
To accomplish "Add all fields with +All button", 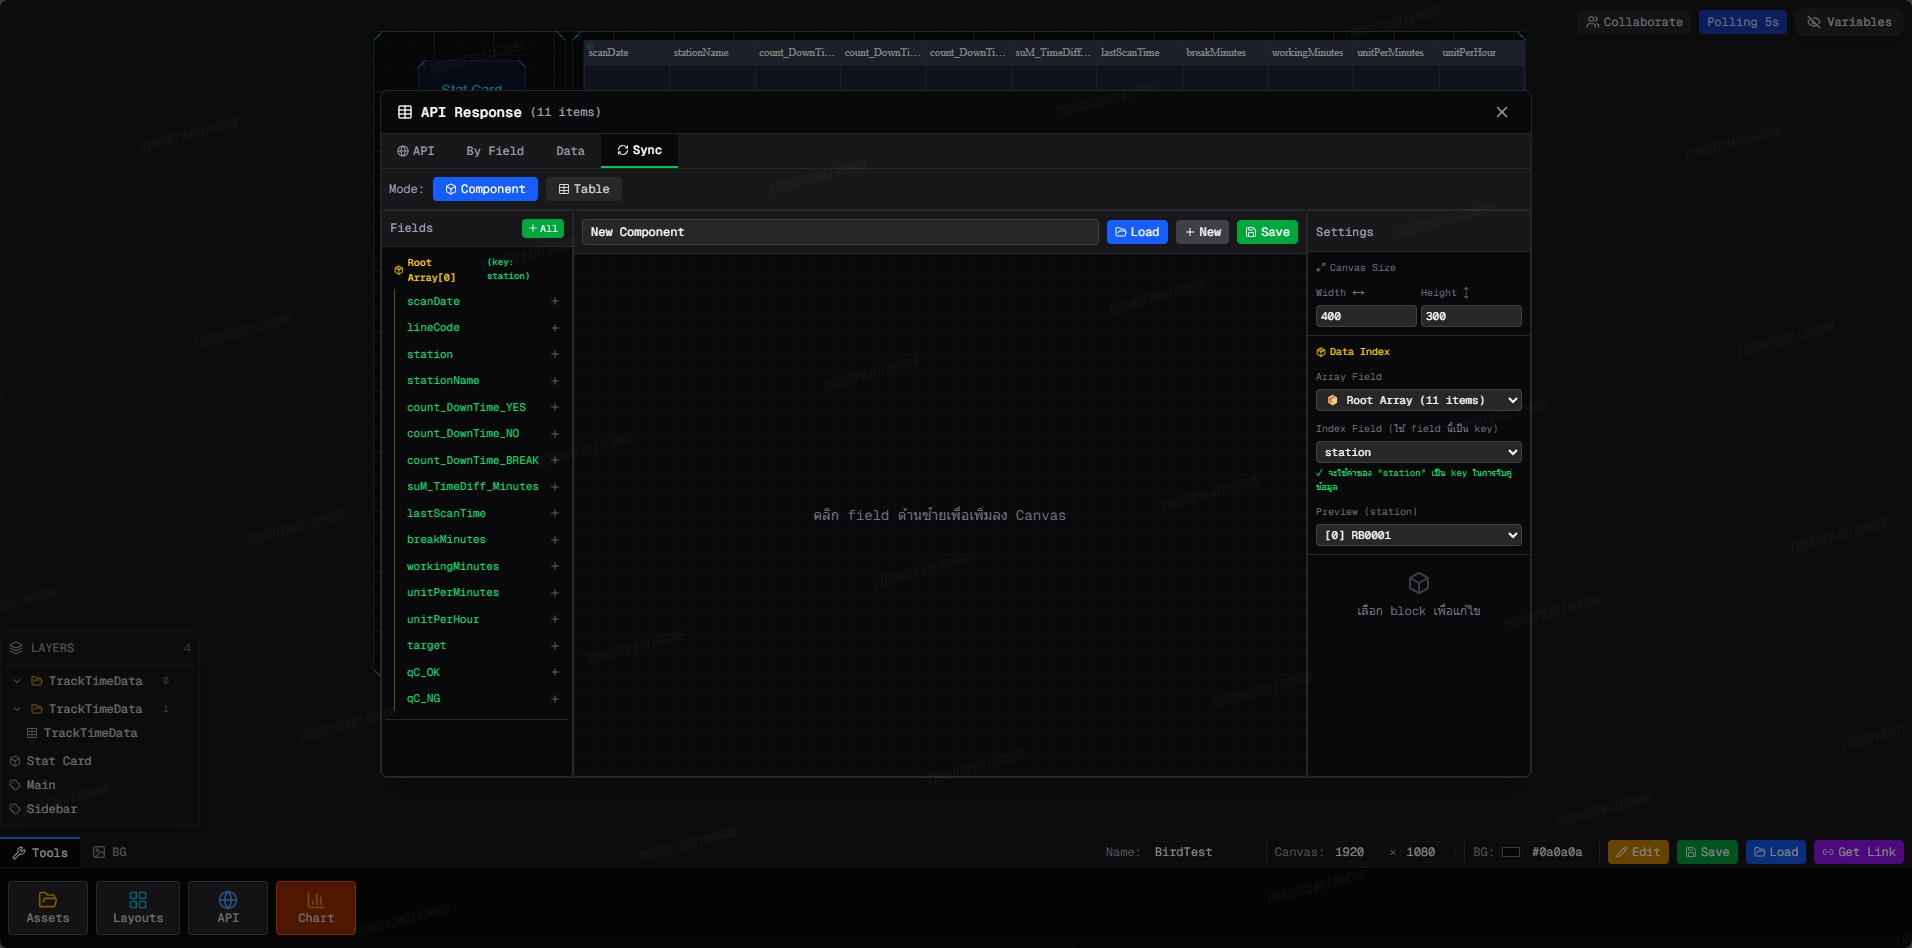I will (x=543, y=229).
